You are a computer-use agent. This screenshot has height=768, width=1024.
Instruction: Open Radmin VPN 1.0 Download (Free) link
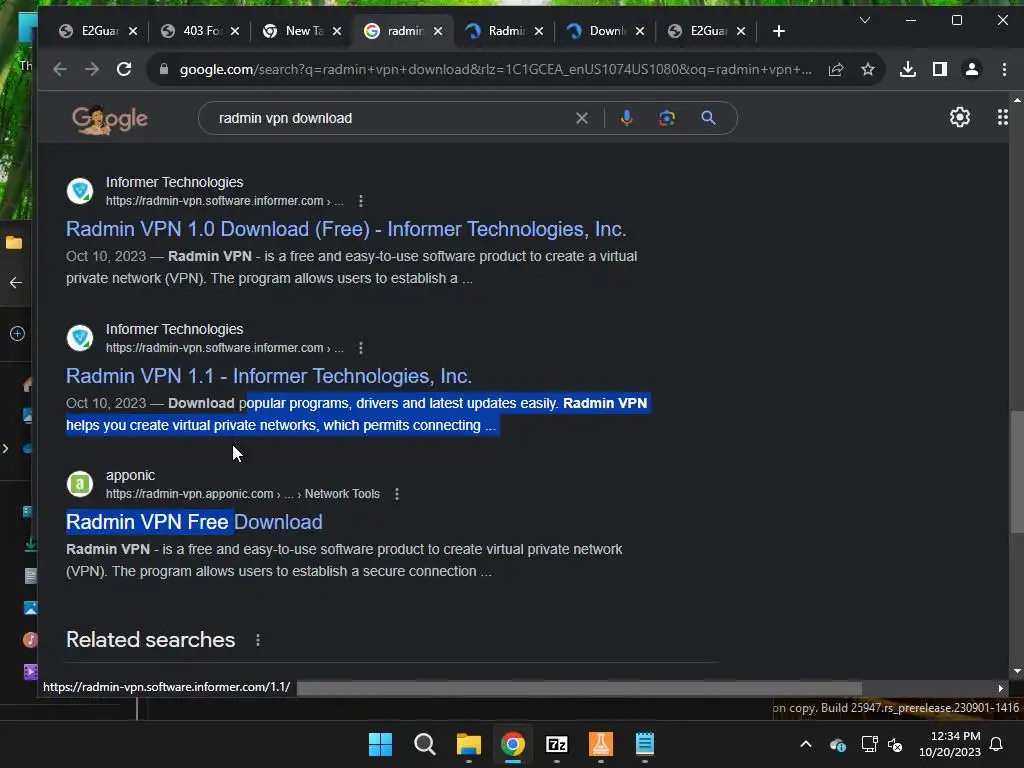coord(346,229)
